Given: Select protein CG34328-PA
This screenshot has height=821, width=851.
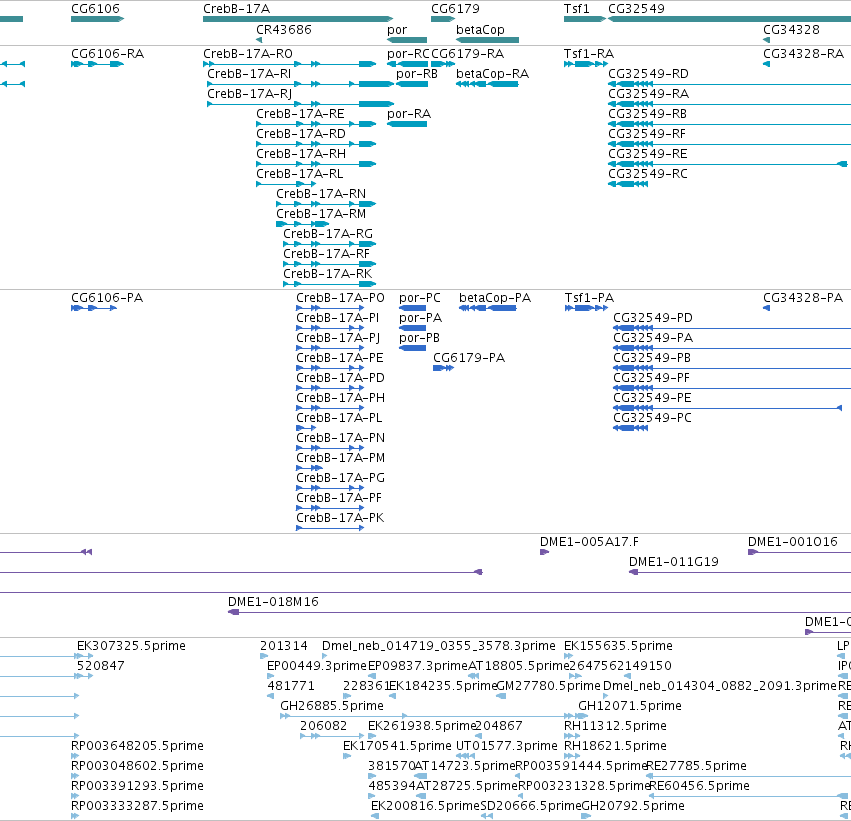Looking at the screenshot, I should pos(766,308).
